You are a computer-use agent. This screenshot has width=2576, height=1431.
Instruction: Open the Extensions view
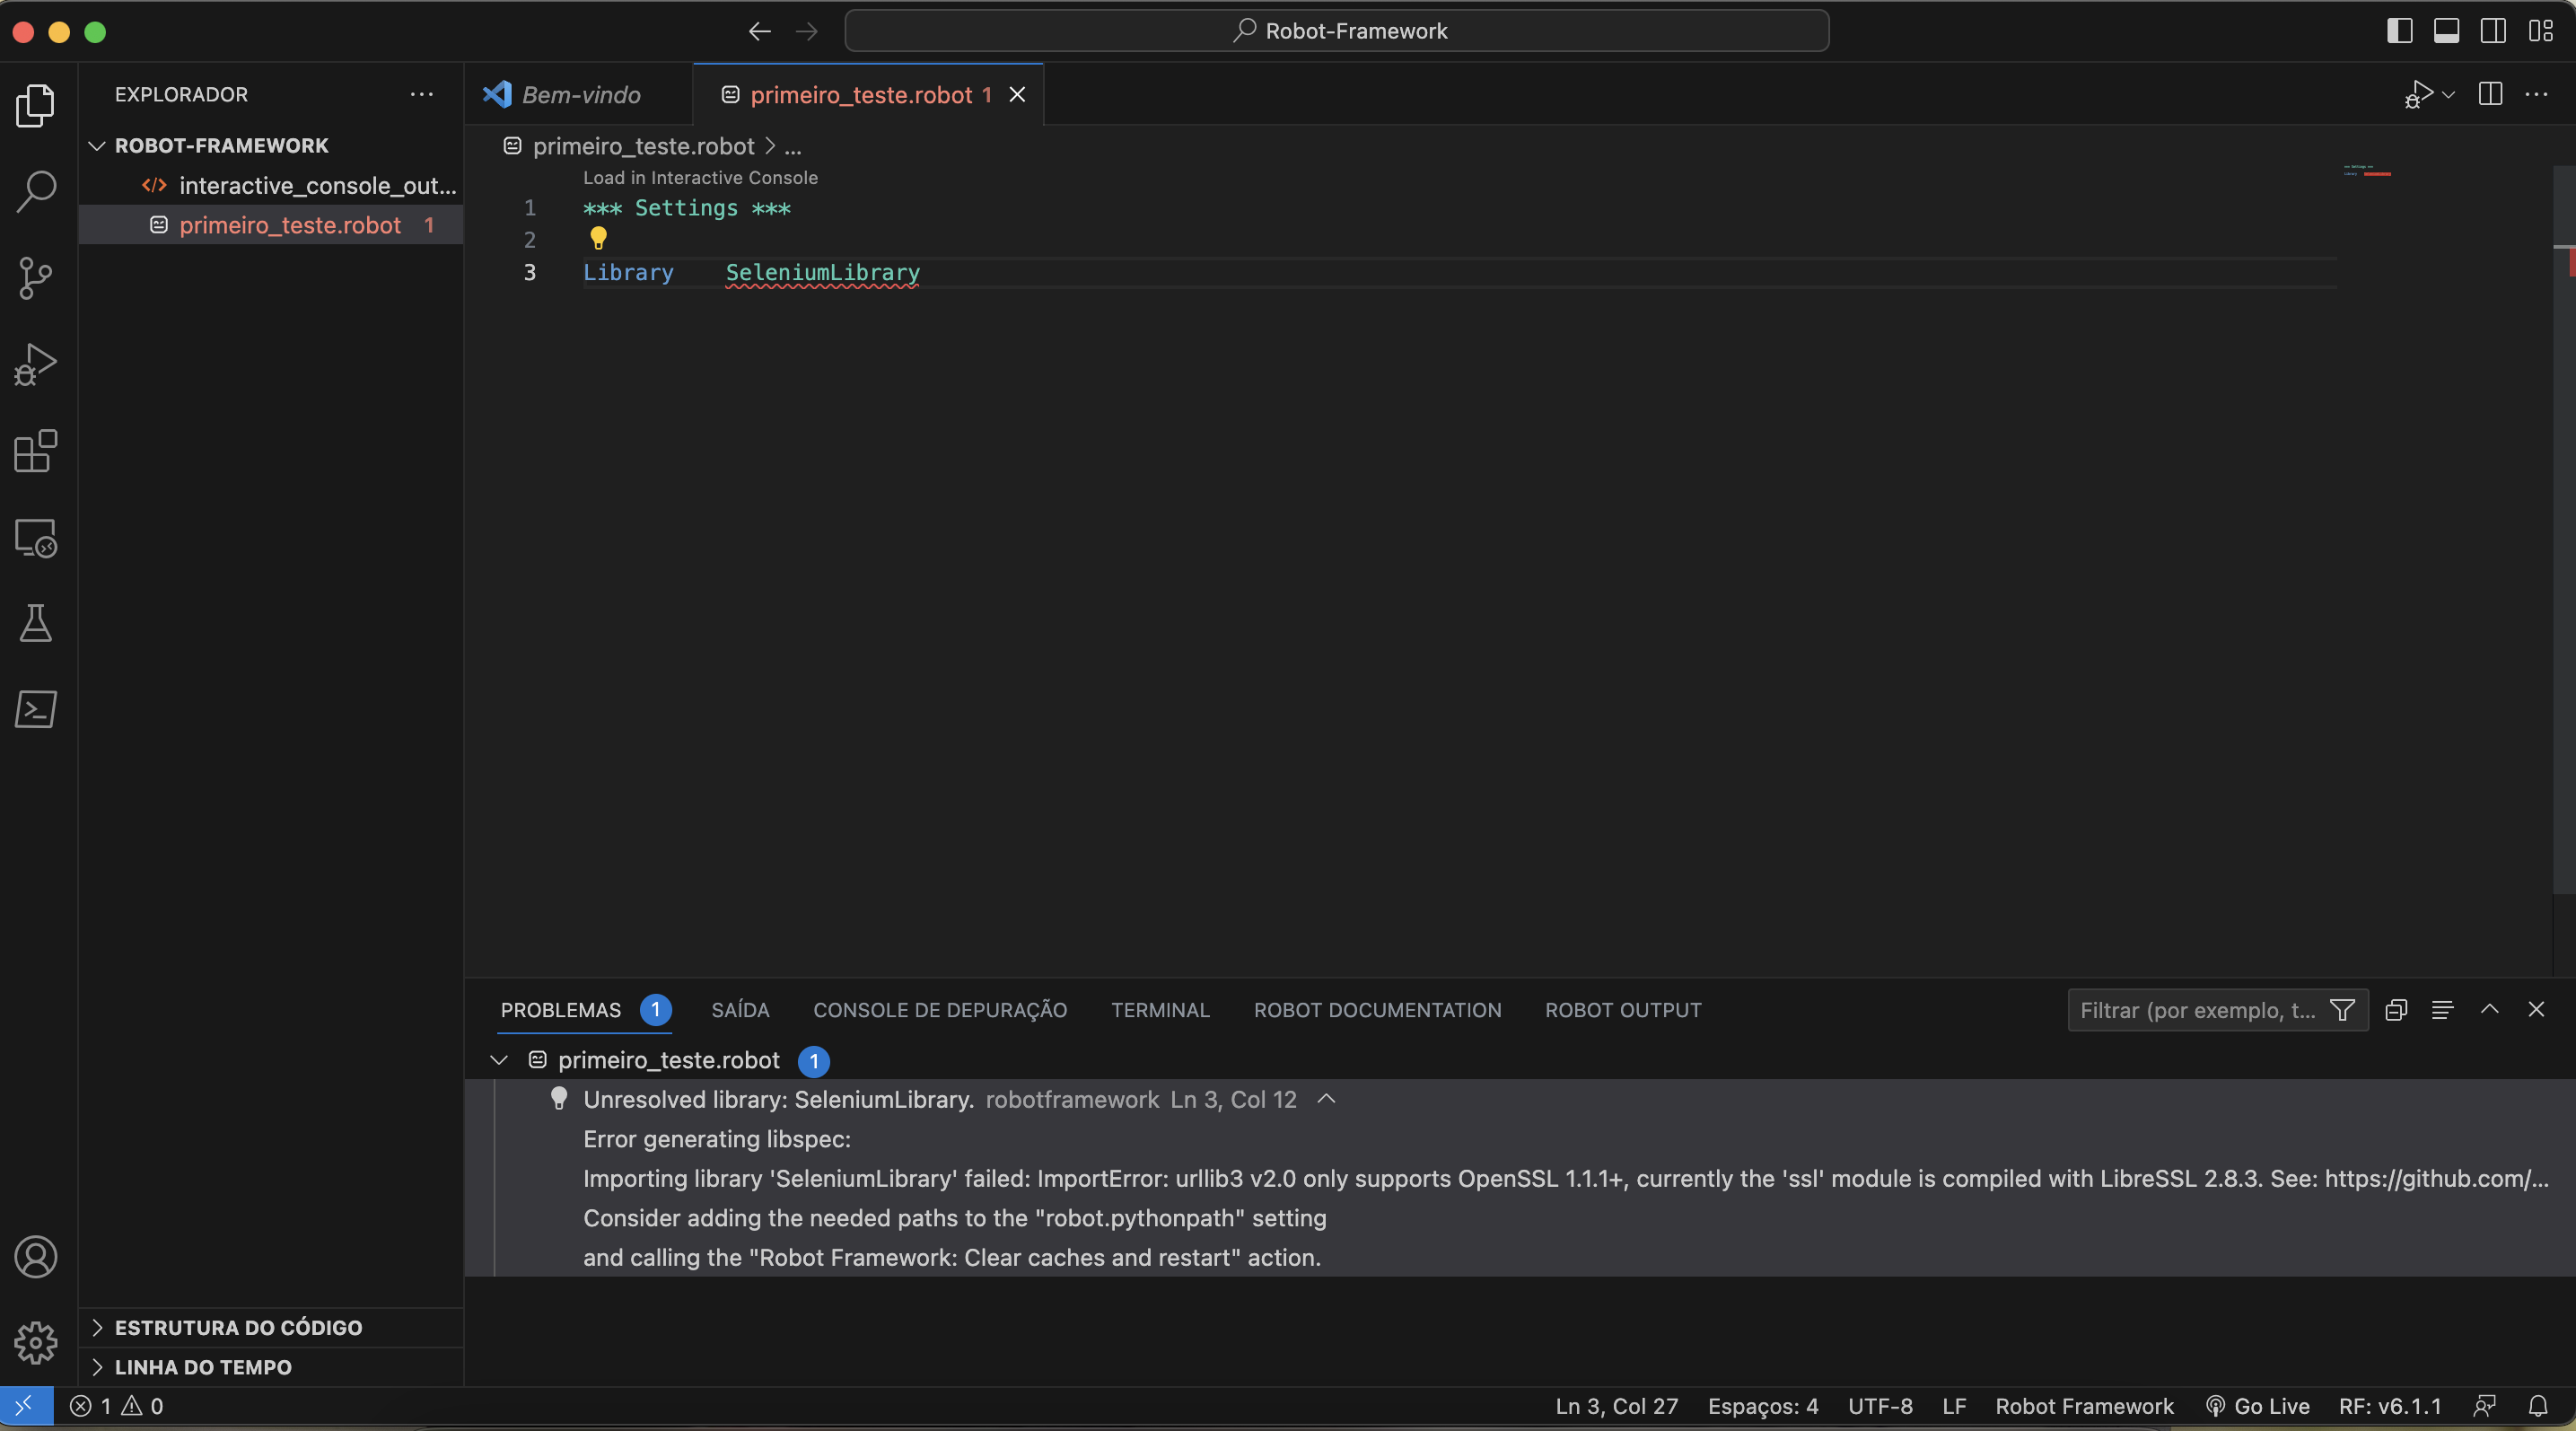(x=36, y=451)
